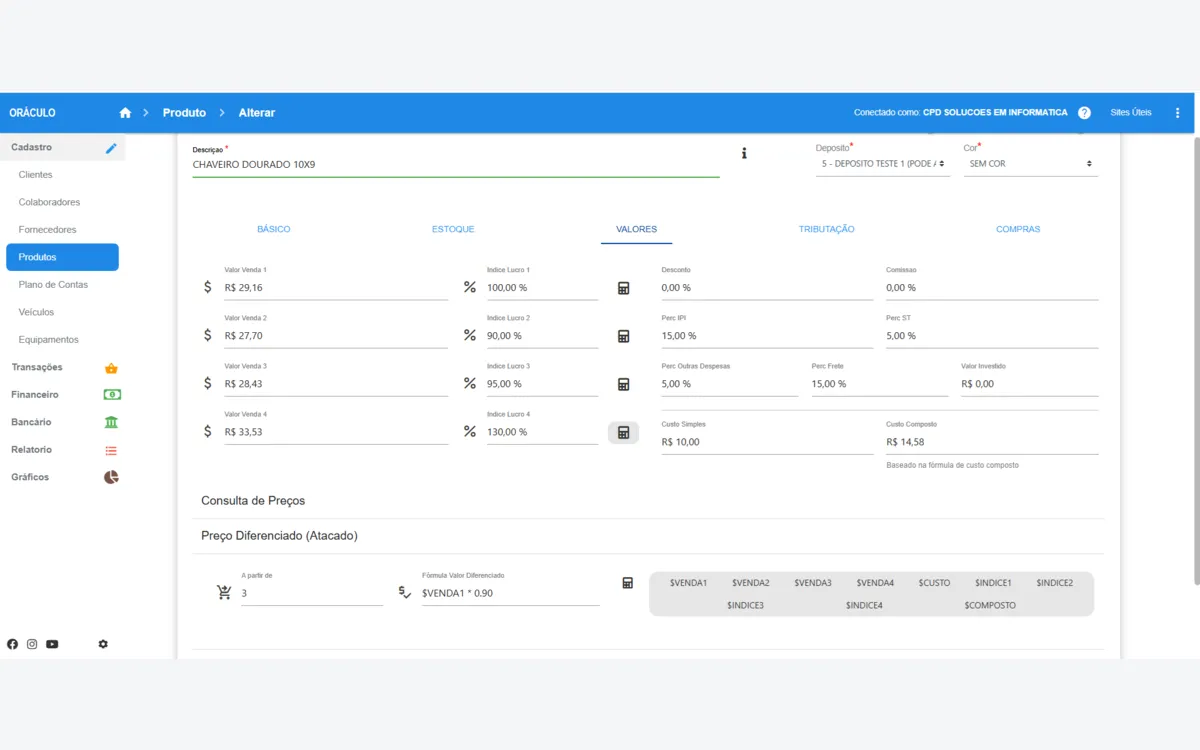Image resolution: width=1200 pixels, height=750 pixels.
Task: Insert the $VENDA2 variable chip
Action: point(750,582)
